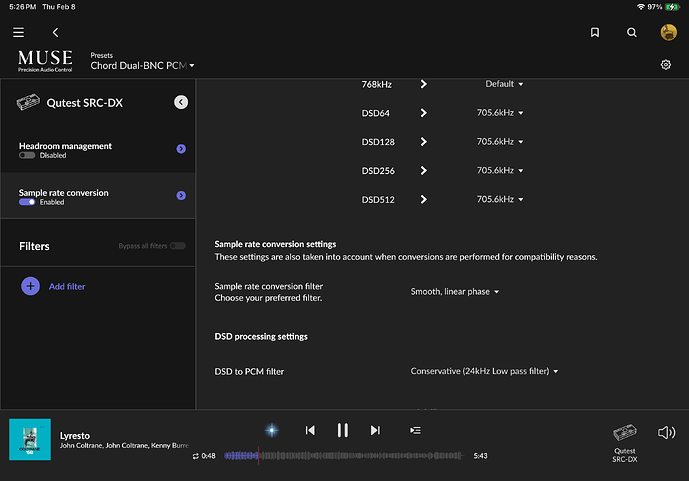Toggle Sample rate conversion switch
The width and height of the screenshot is (689, 481).
point(27,202)
